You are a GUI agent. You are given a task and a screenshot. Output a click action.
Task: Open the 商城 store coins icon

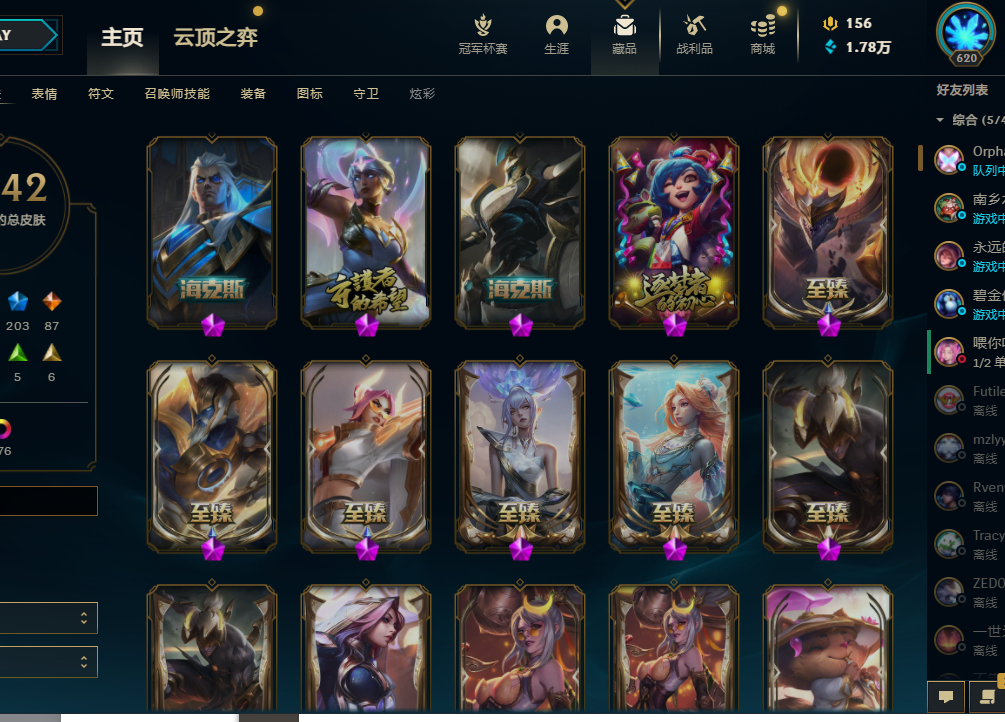tap(763, 26)
